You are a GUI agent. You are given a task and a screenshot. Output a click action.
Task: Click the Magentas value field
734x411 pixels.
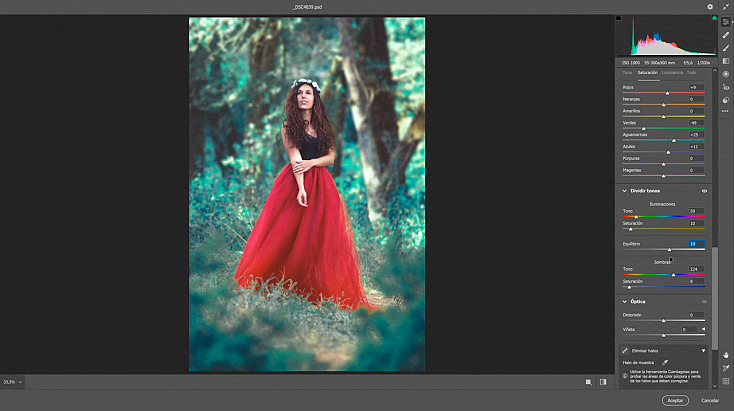point(696,170)
